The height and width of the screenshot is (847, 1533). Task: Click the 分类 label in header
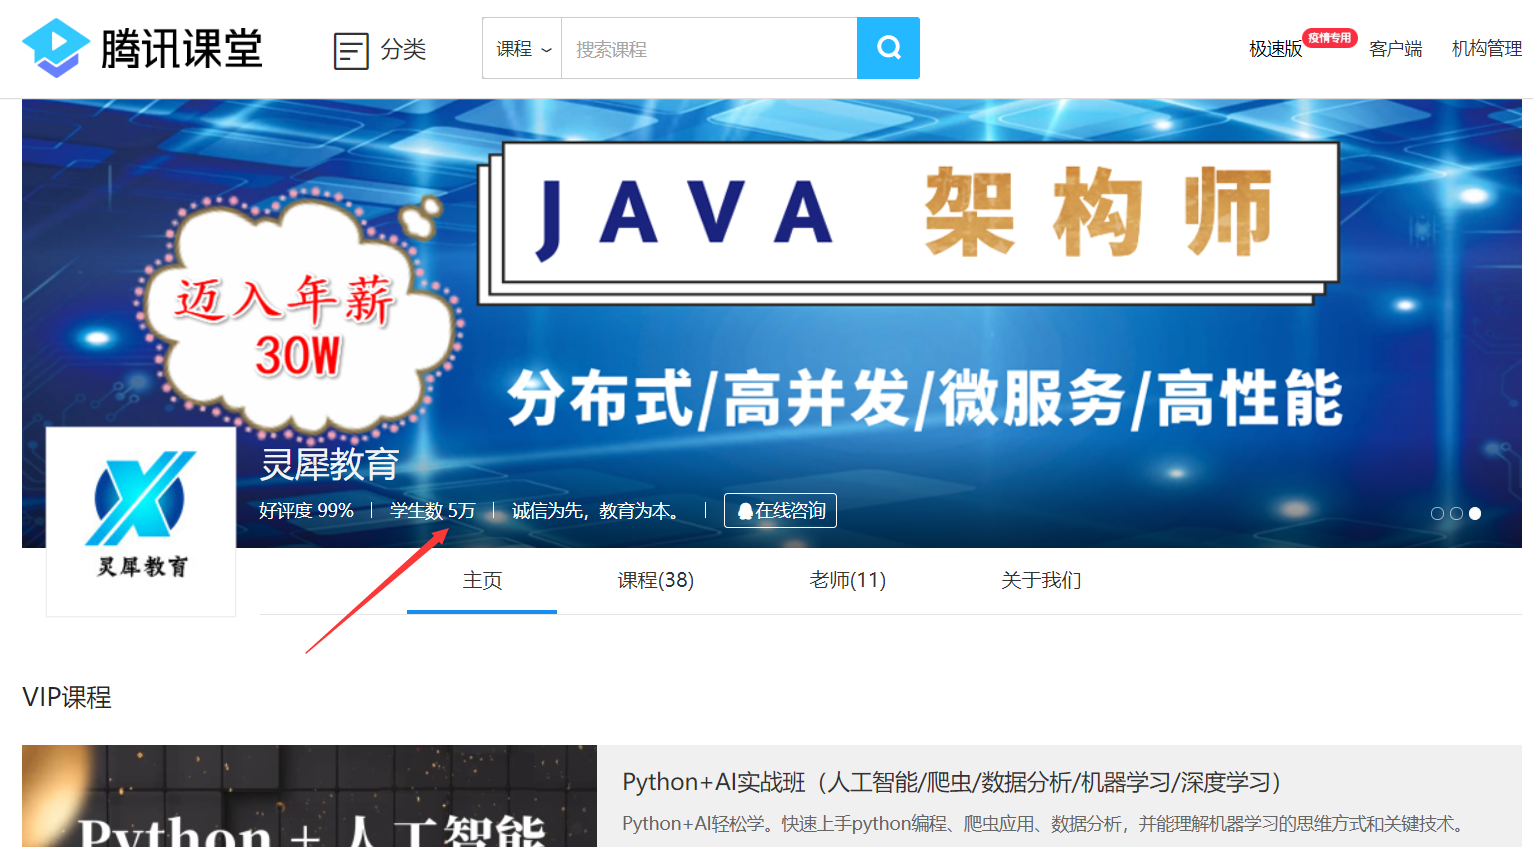403,49
